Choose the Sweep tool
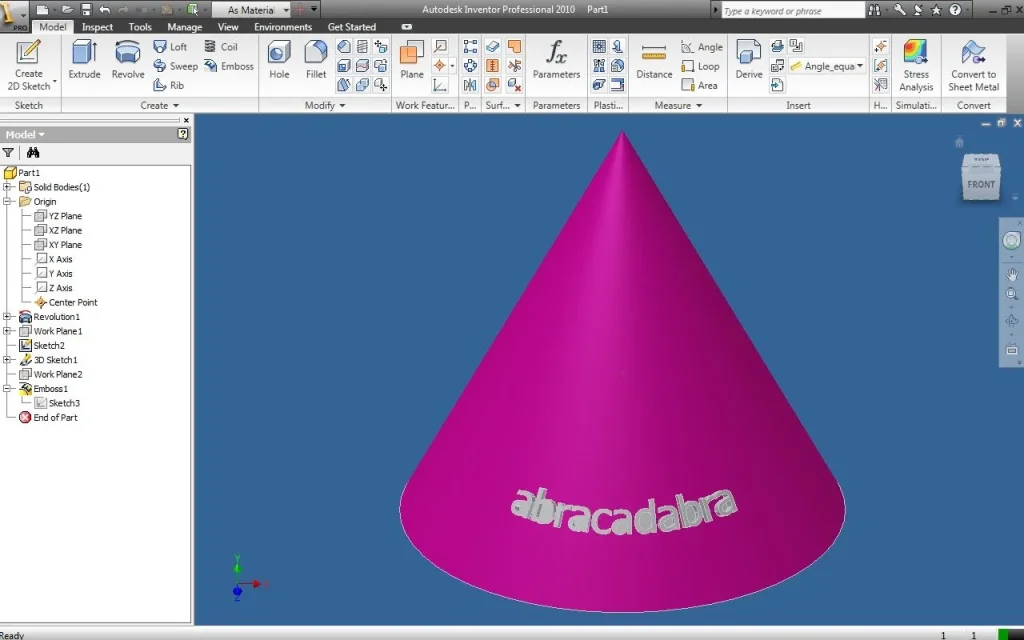 coord(175,66)
